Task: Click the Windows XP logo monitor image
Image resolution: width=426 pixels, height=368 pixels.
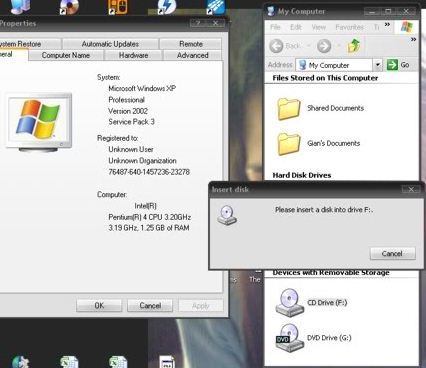Action: coord(39,123)
